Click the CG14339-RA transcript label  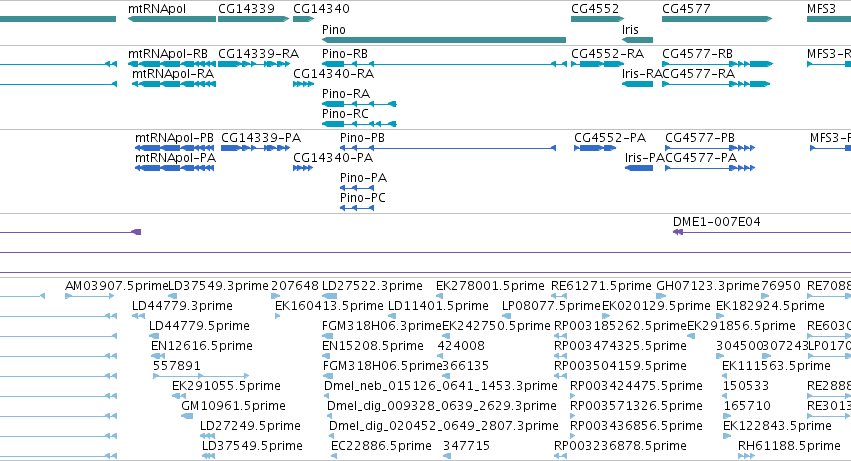point(258,54)
